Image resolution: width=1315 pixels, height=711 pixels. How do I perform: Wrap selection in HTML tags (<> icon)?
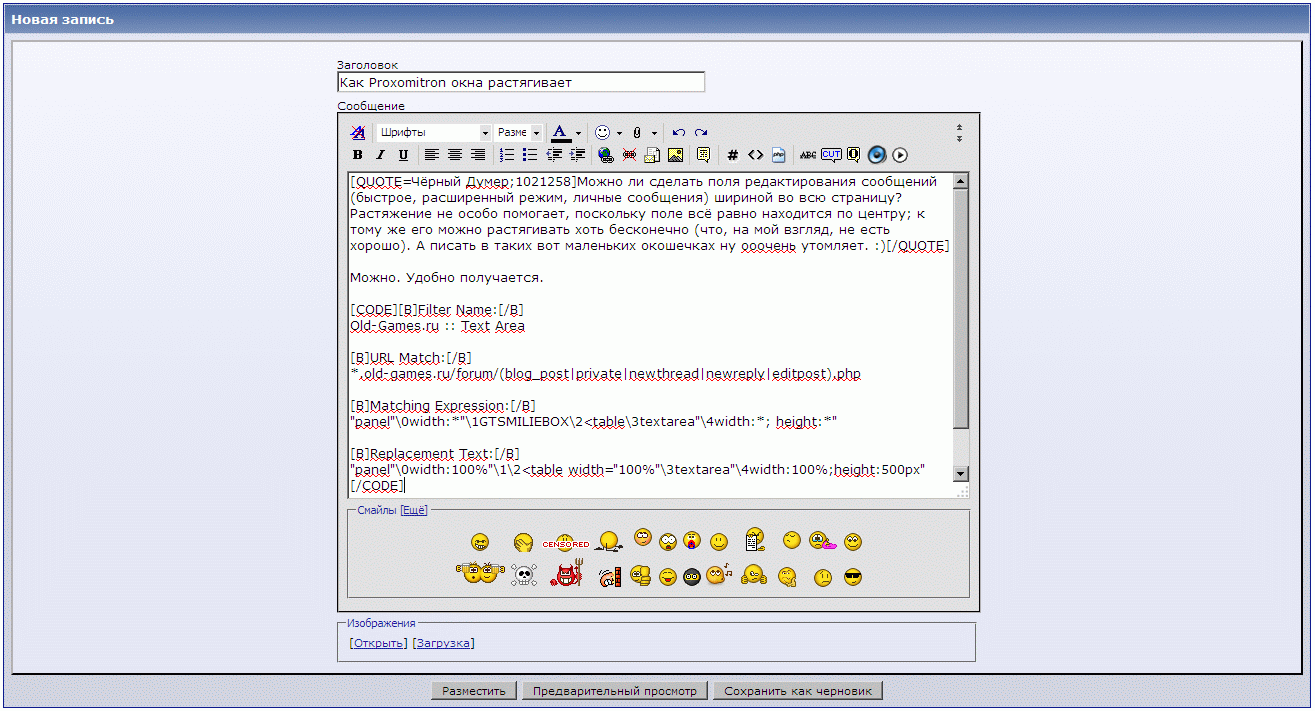click(755, 155)
